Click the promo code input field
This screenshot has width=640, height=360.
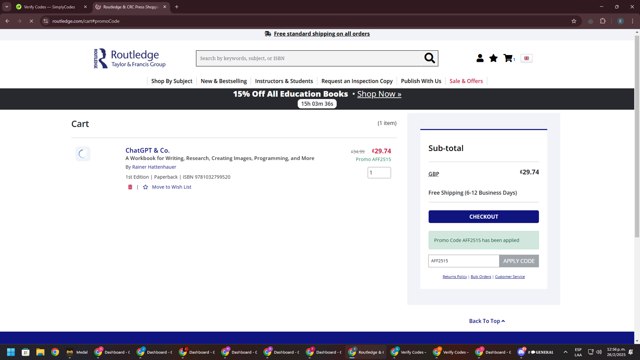464,261
